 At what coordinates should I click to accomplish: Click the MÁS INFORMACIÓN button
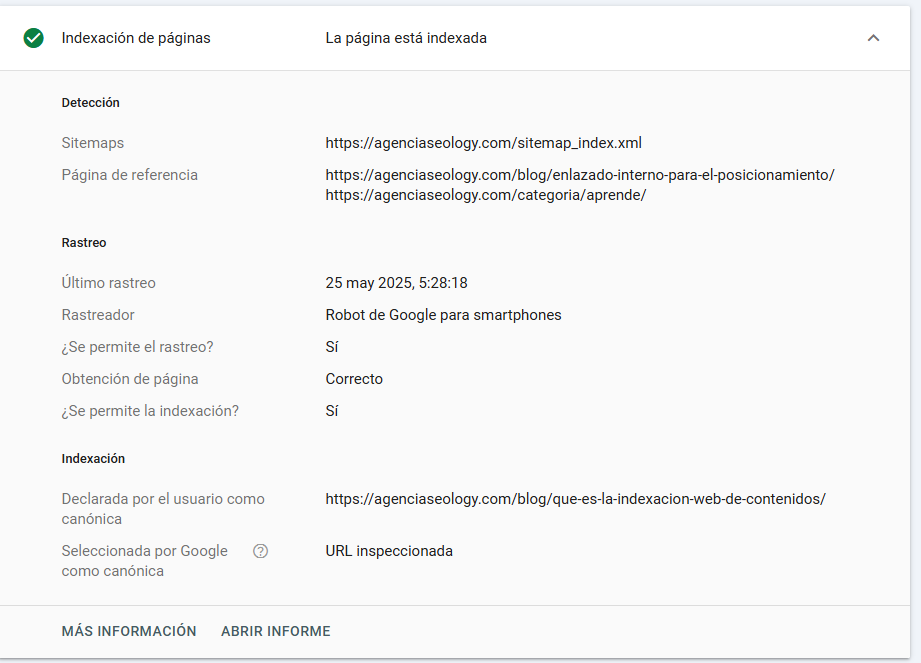(129, 631)
